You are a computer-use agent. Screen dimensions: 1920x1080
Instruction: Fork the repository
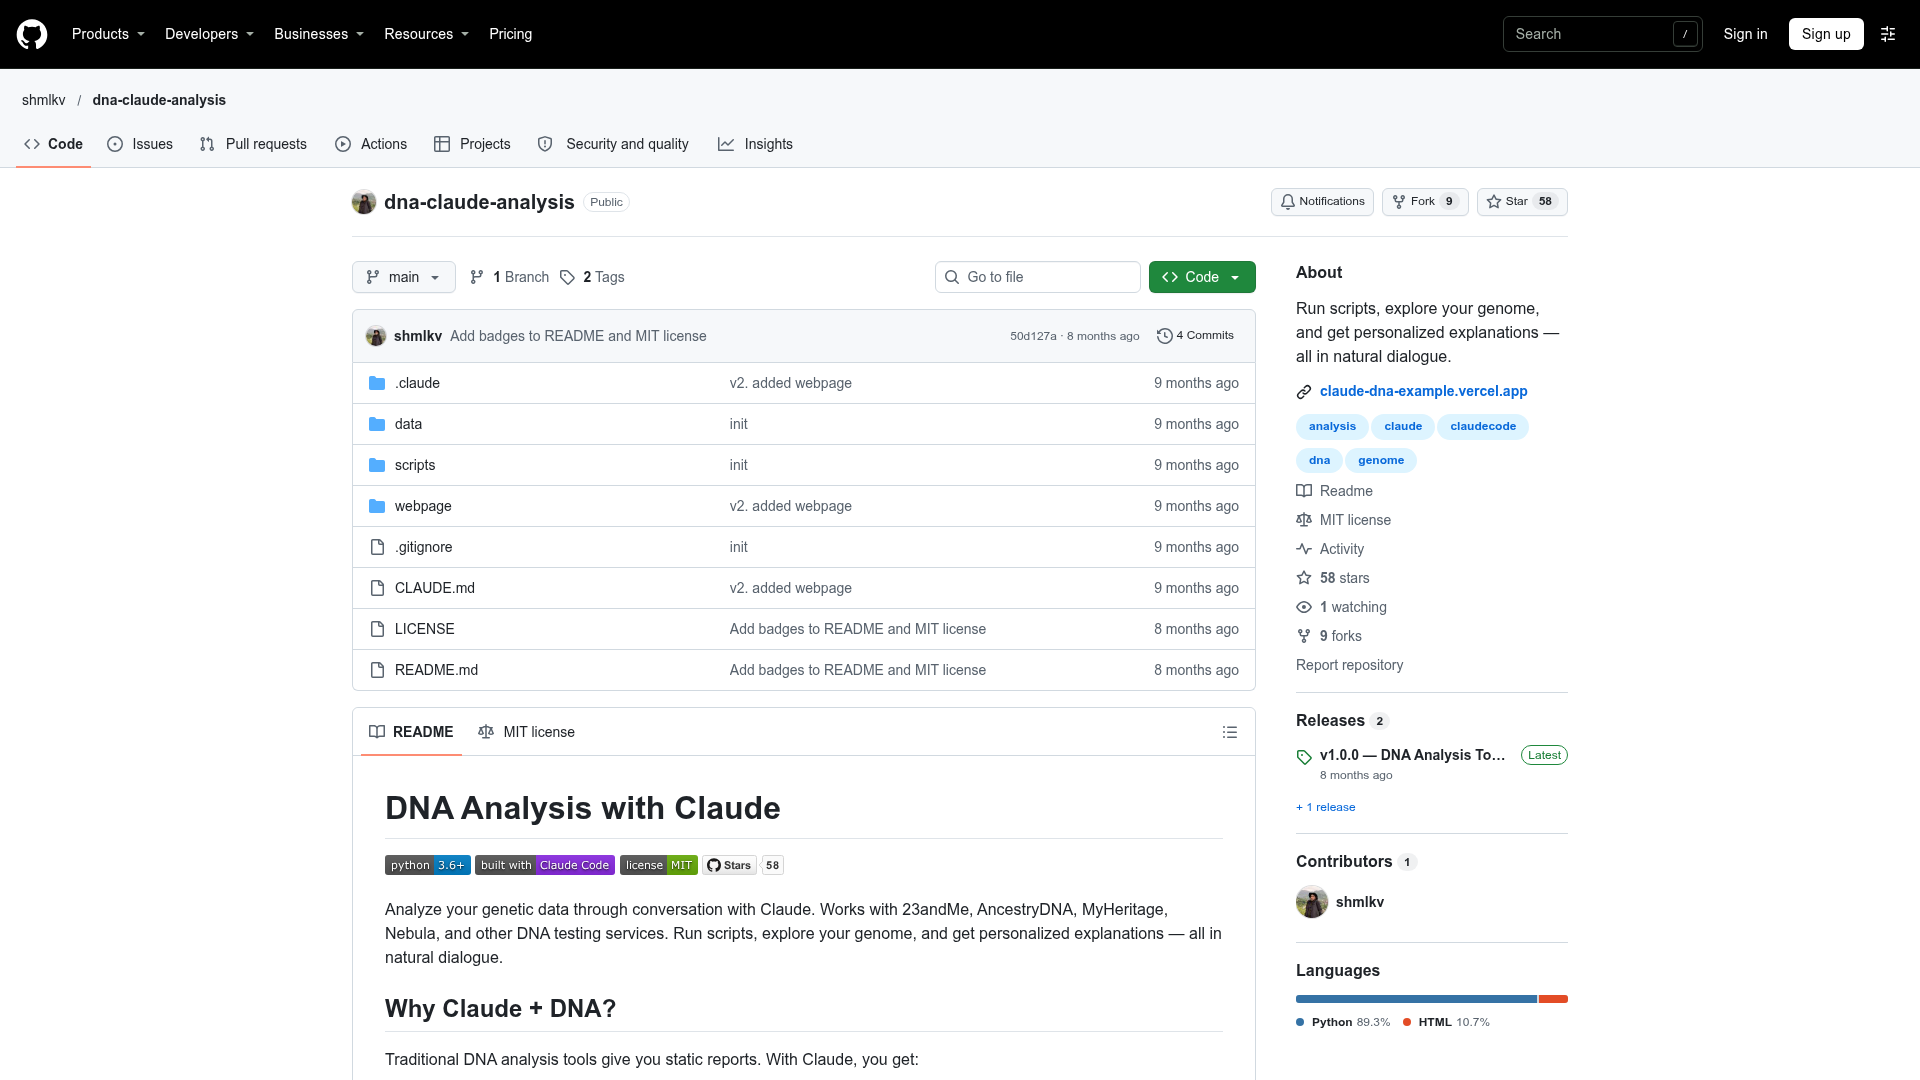(1425, 202)
